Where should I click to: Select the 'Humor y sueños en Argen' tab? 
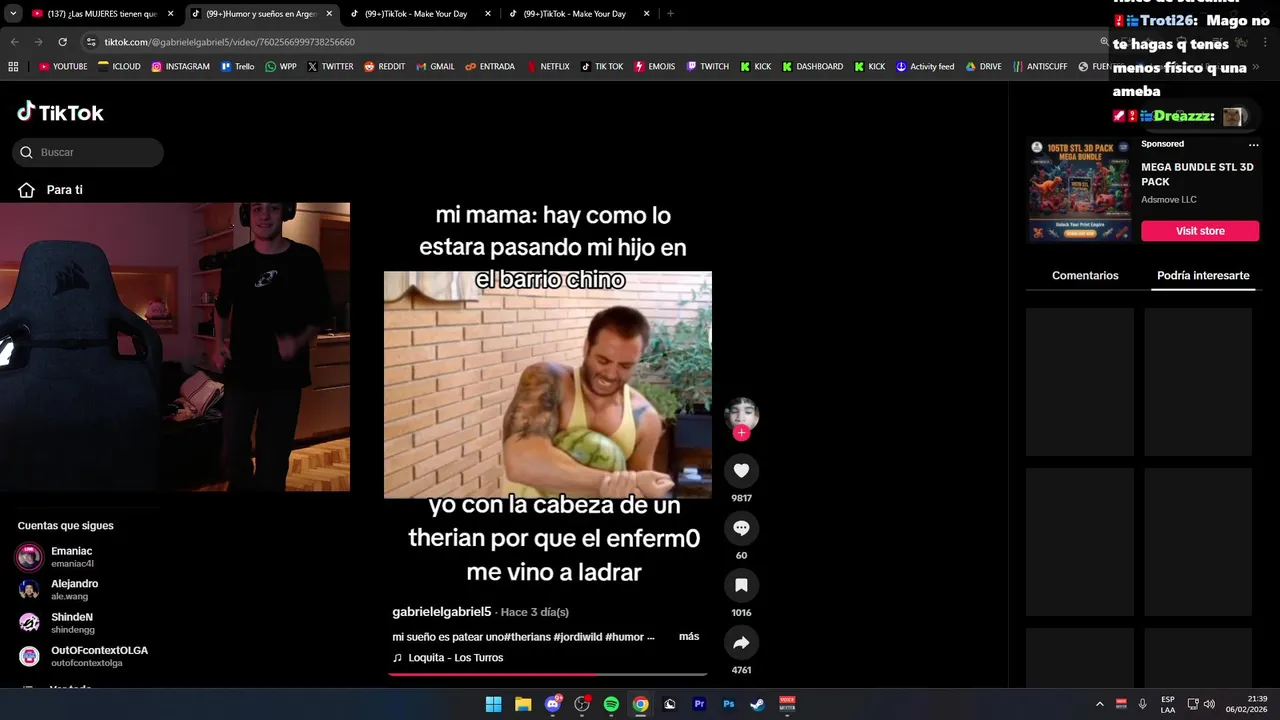260,14
